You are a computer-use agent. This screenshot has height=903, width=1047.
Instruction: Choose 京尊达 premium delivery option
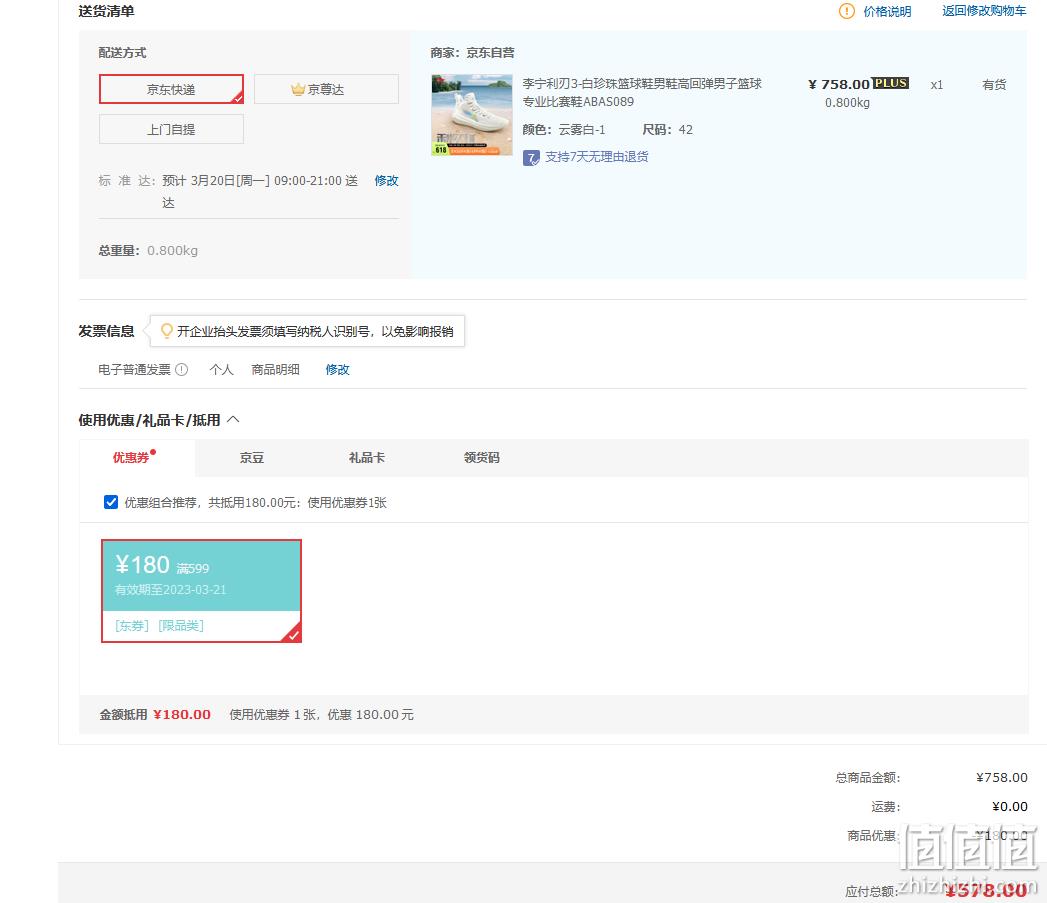(326, 89)
